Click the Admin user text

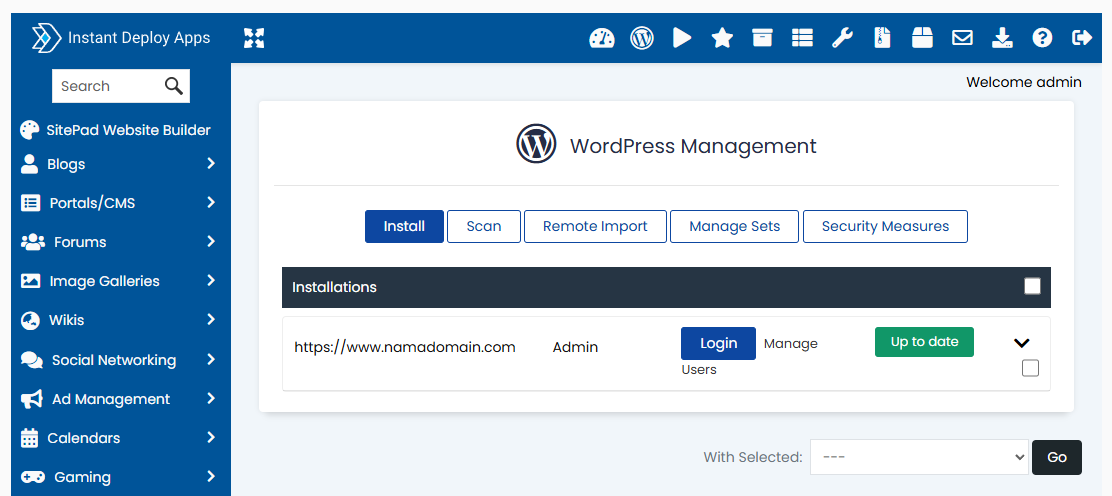click(x=575, y=347)
